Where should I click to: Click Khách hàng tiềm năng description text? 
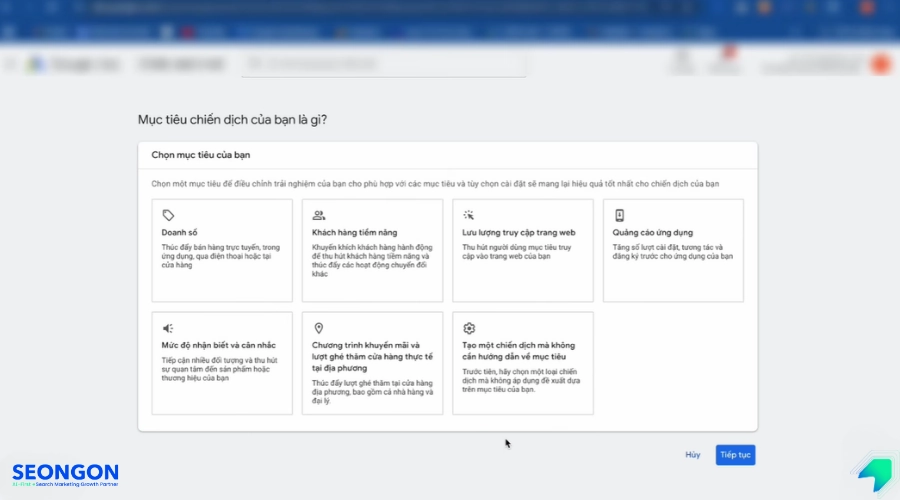point(372,261)
